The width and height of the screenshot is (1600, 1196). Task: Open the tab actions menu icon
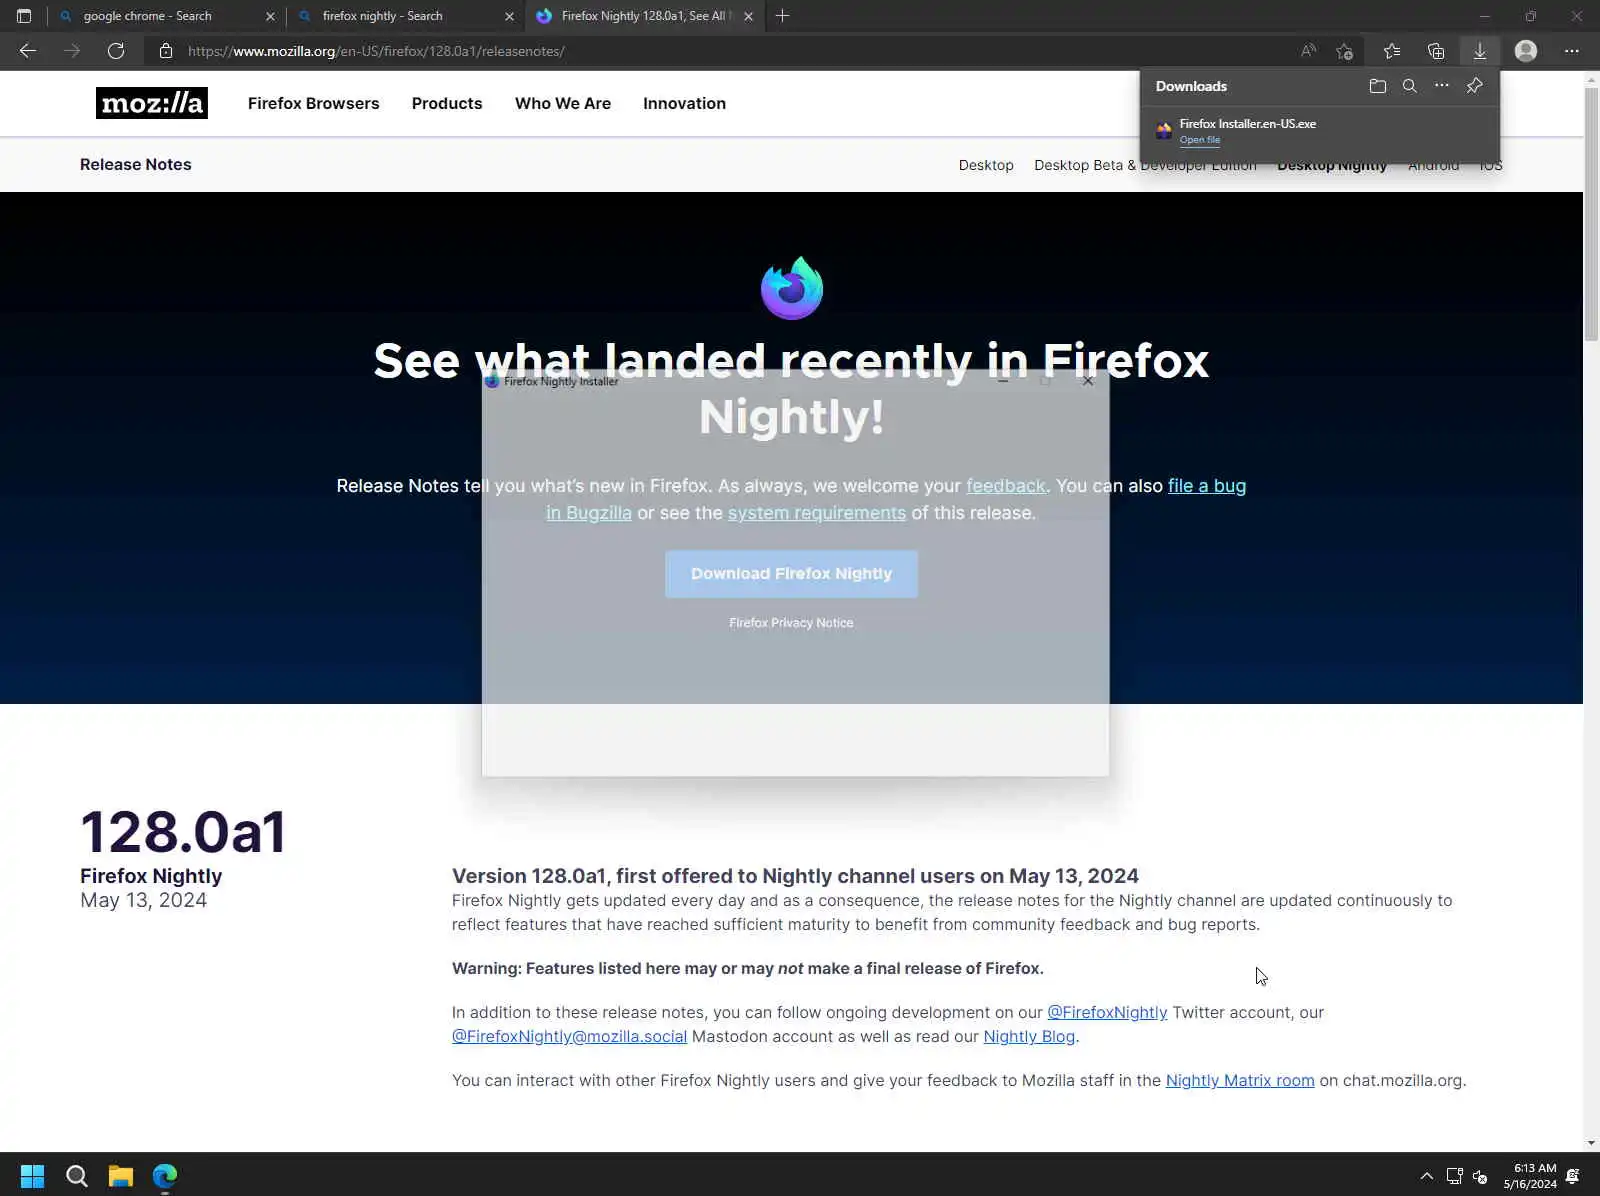(24, 16)
